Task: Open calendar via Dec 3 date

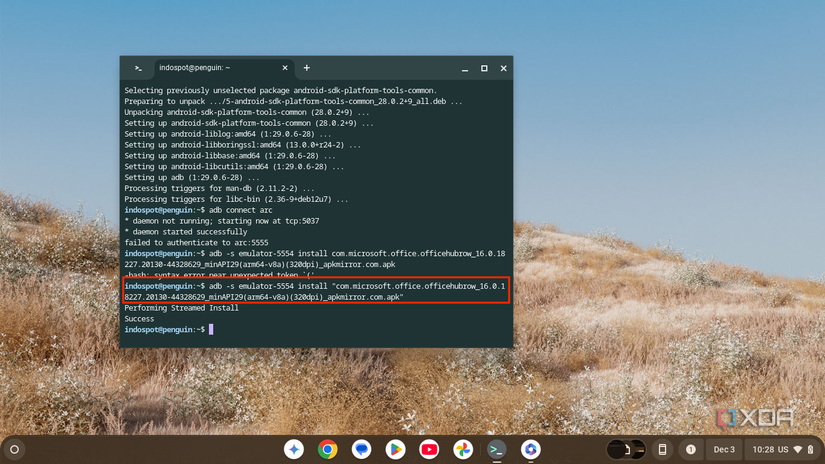Action: click(724, 449)
